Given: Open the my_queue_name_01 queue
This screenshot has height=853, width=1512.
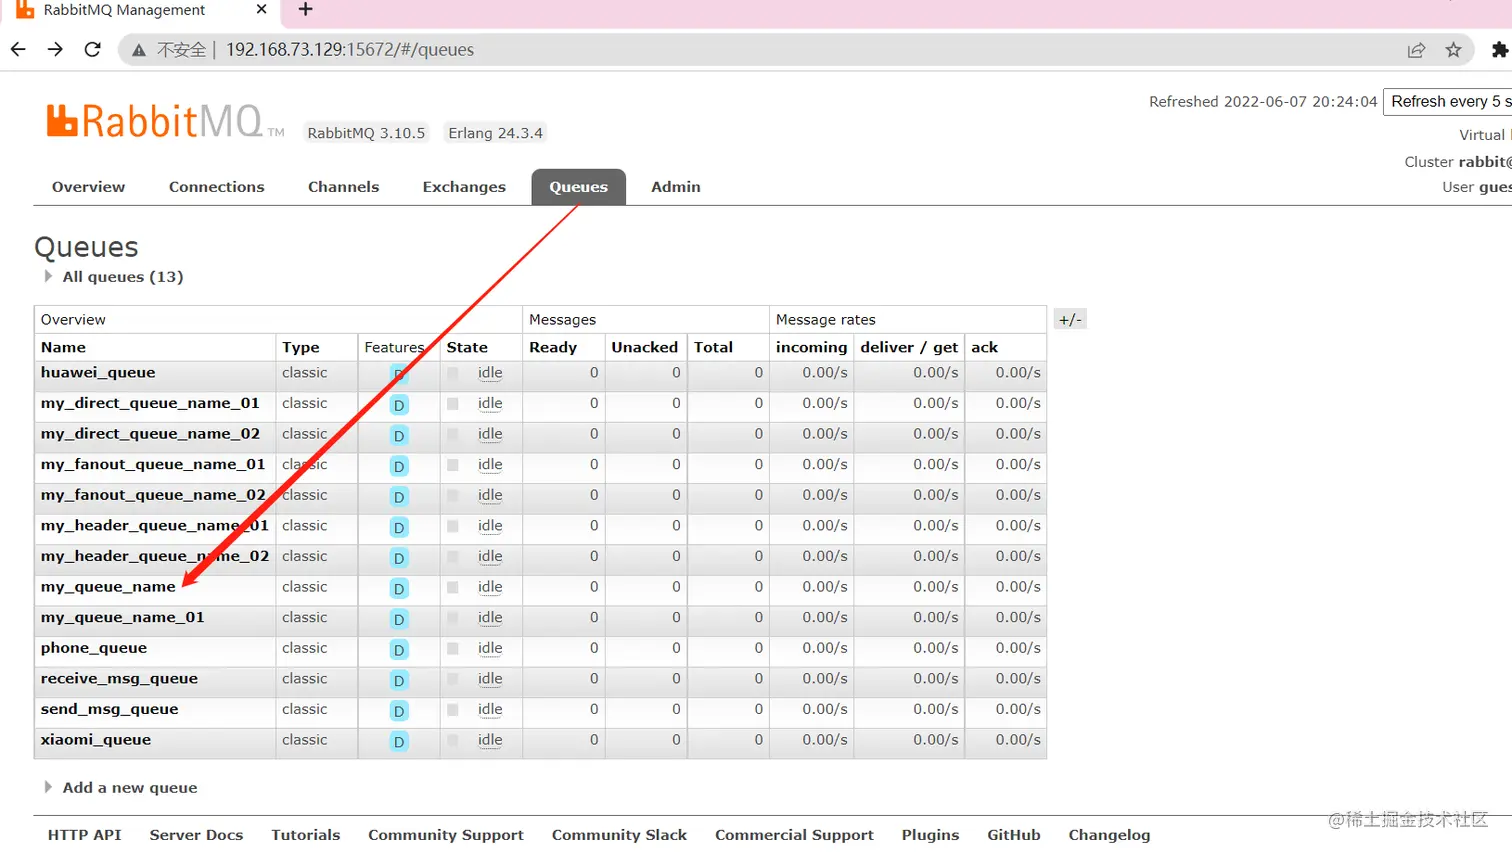Looking at the screenshot, I should [x=122, y=618].
